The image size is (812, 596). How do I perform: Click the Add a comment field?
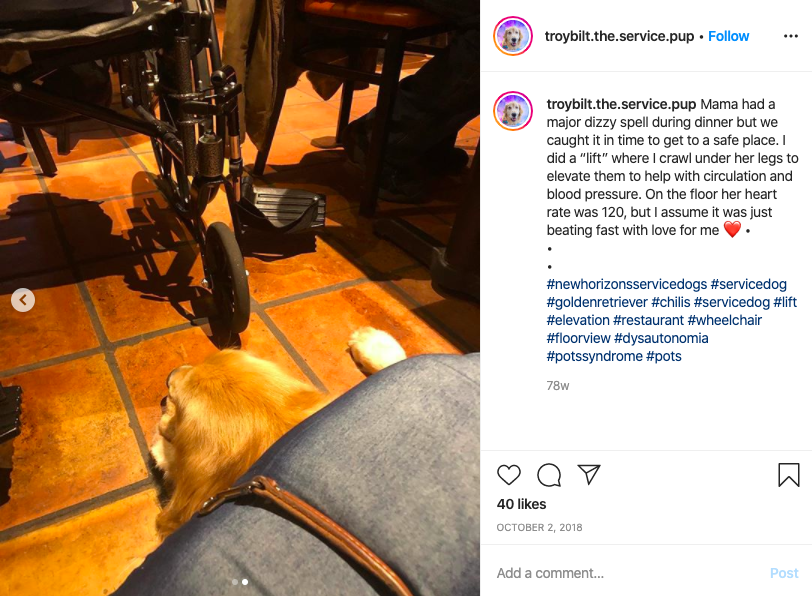click(x=627, y=573)
